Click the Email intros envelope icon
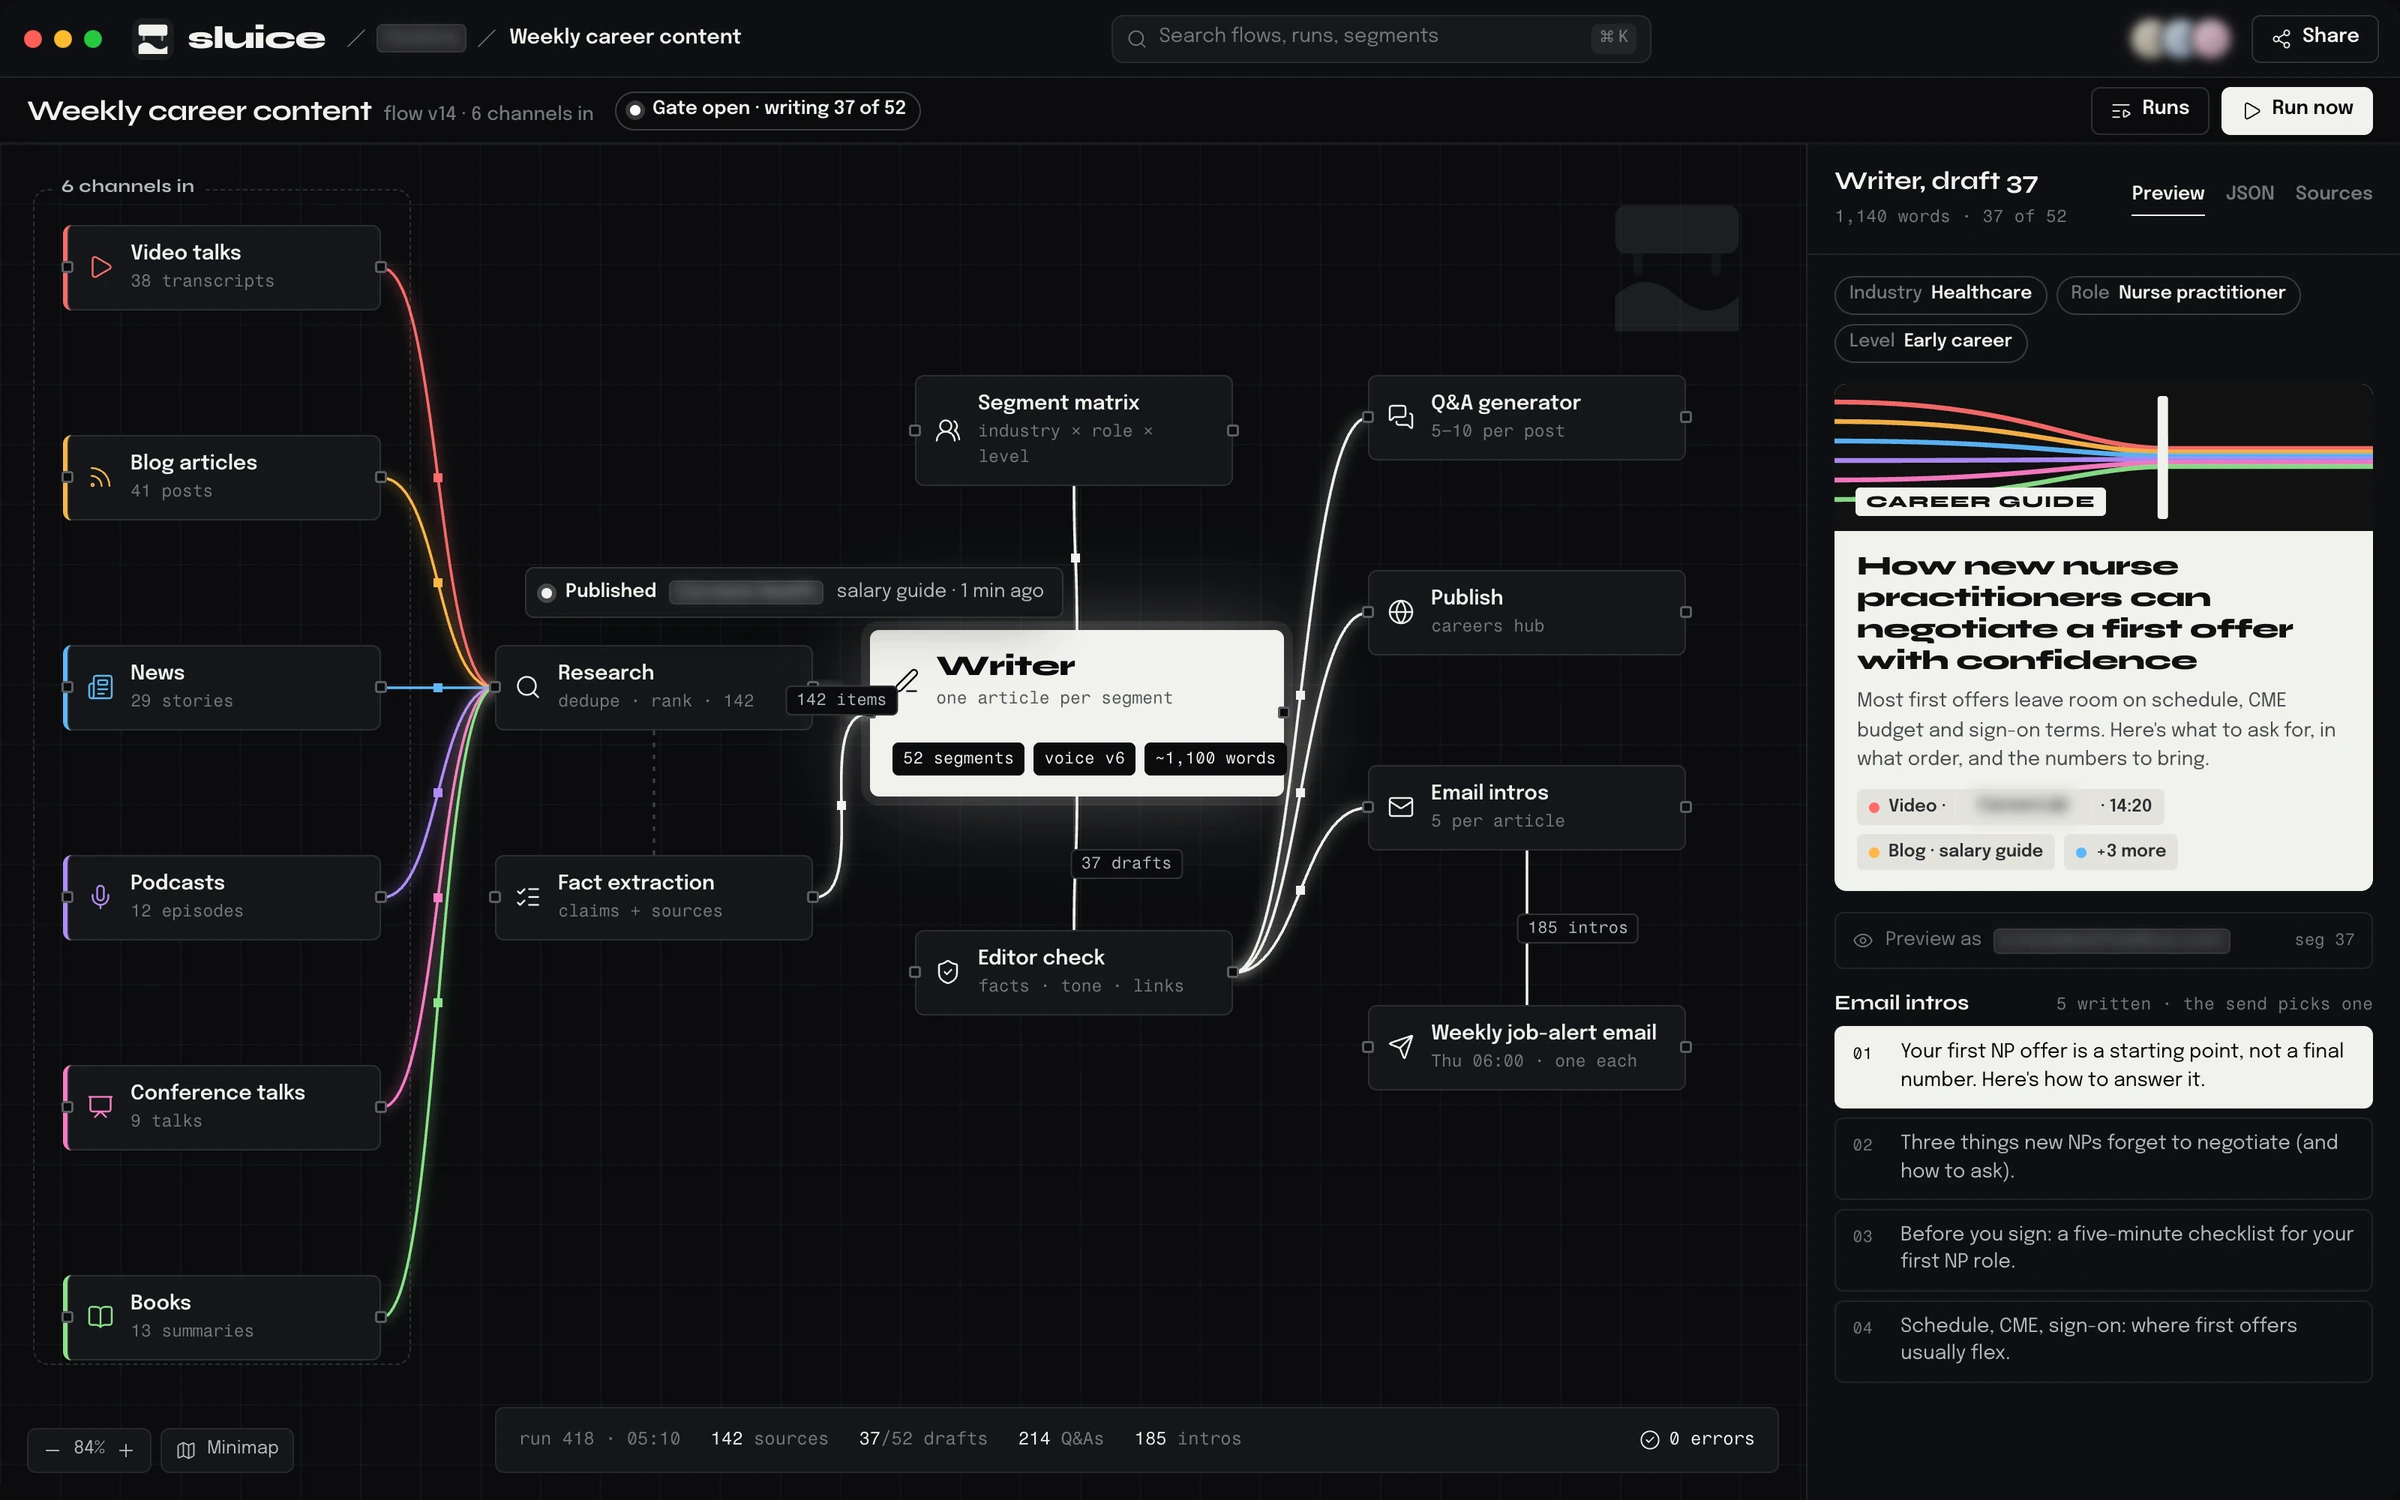 pyautogui.click(x=1401, y=807)
